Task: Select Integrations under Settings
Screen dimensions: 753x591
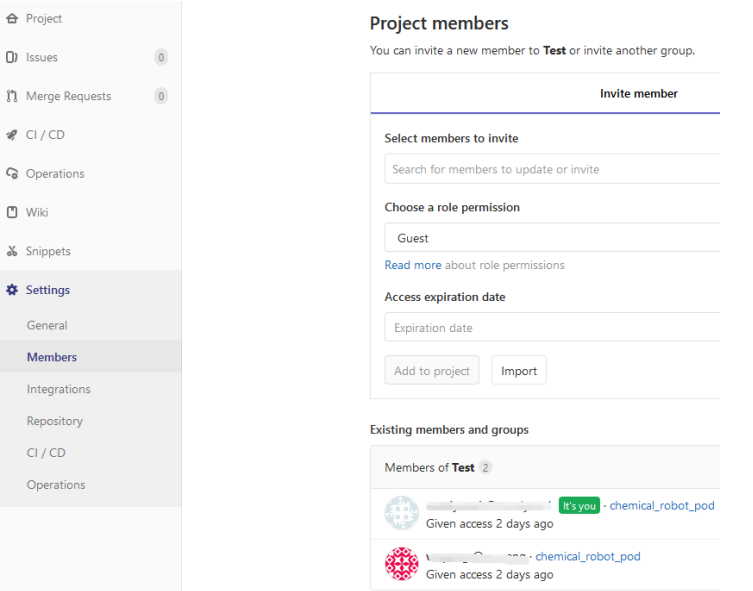Action: pyautogui.click(x=58, y=389)
